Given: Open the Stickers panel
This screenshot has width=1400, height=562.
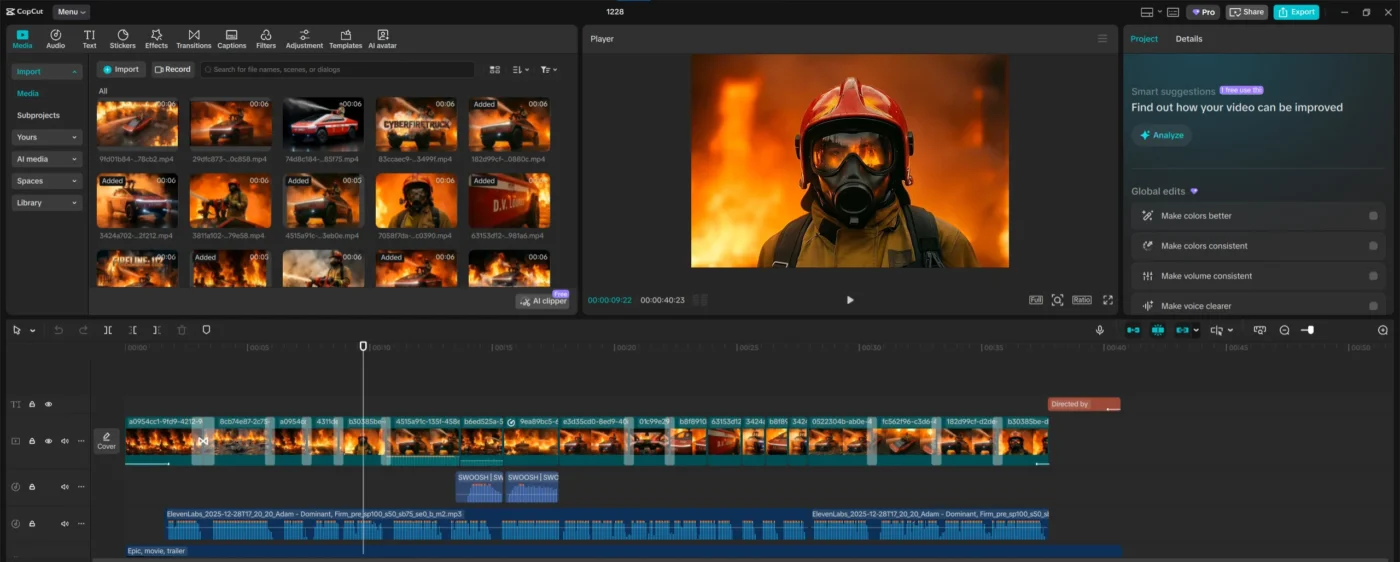Looking at the screenshot, I should (x=122, y=39).
